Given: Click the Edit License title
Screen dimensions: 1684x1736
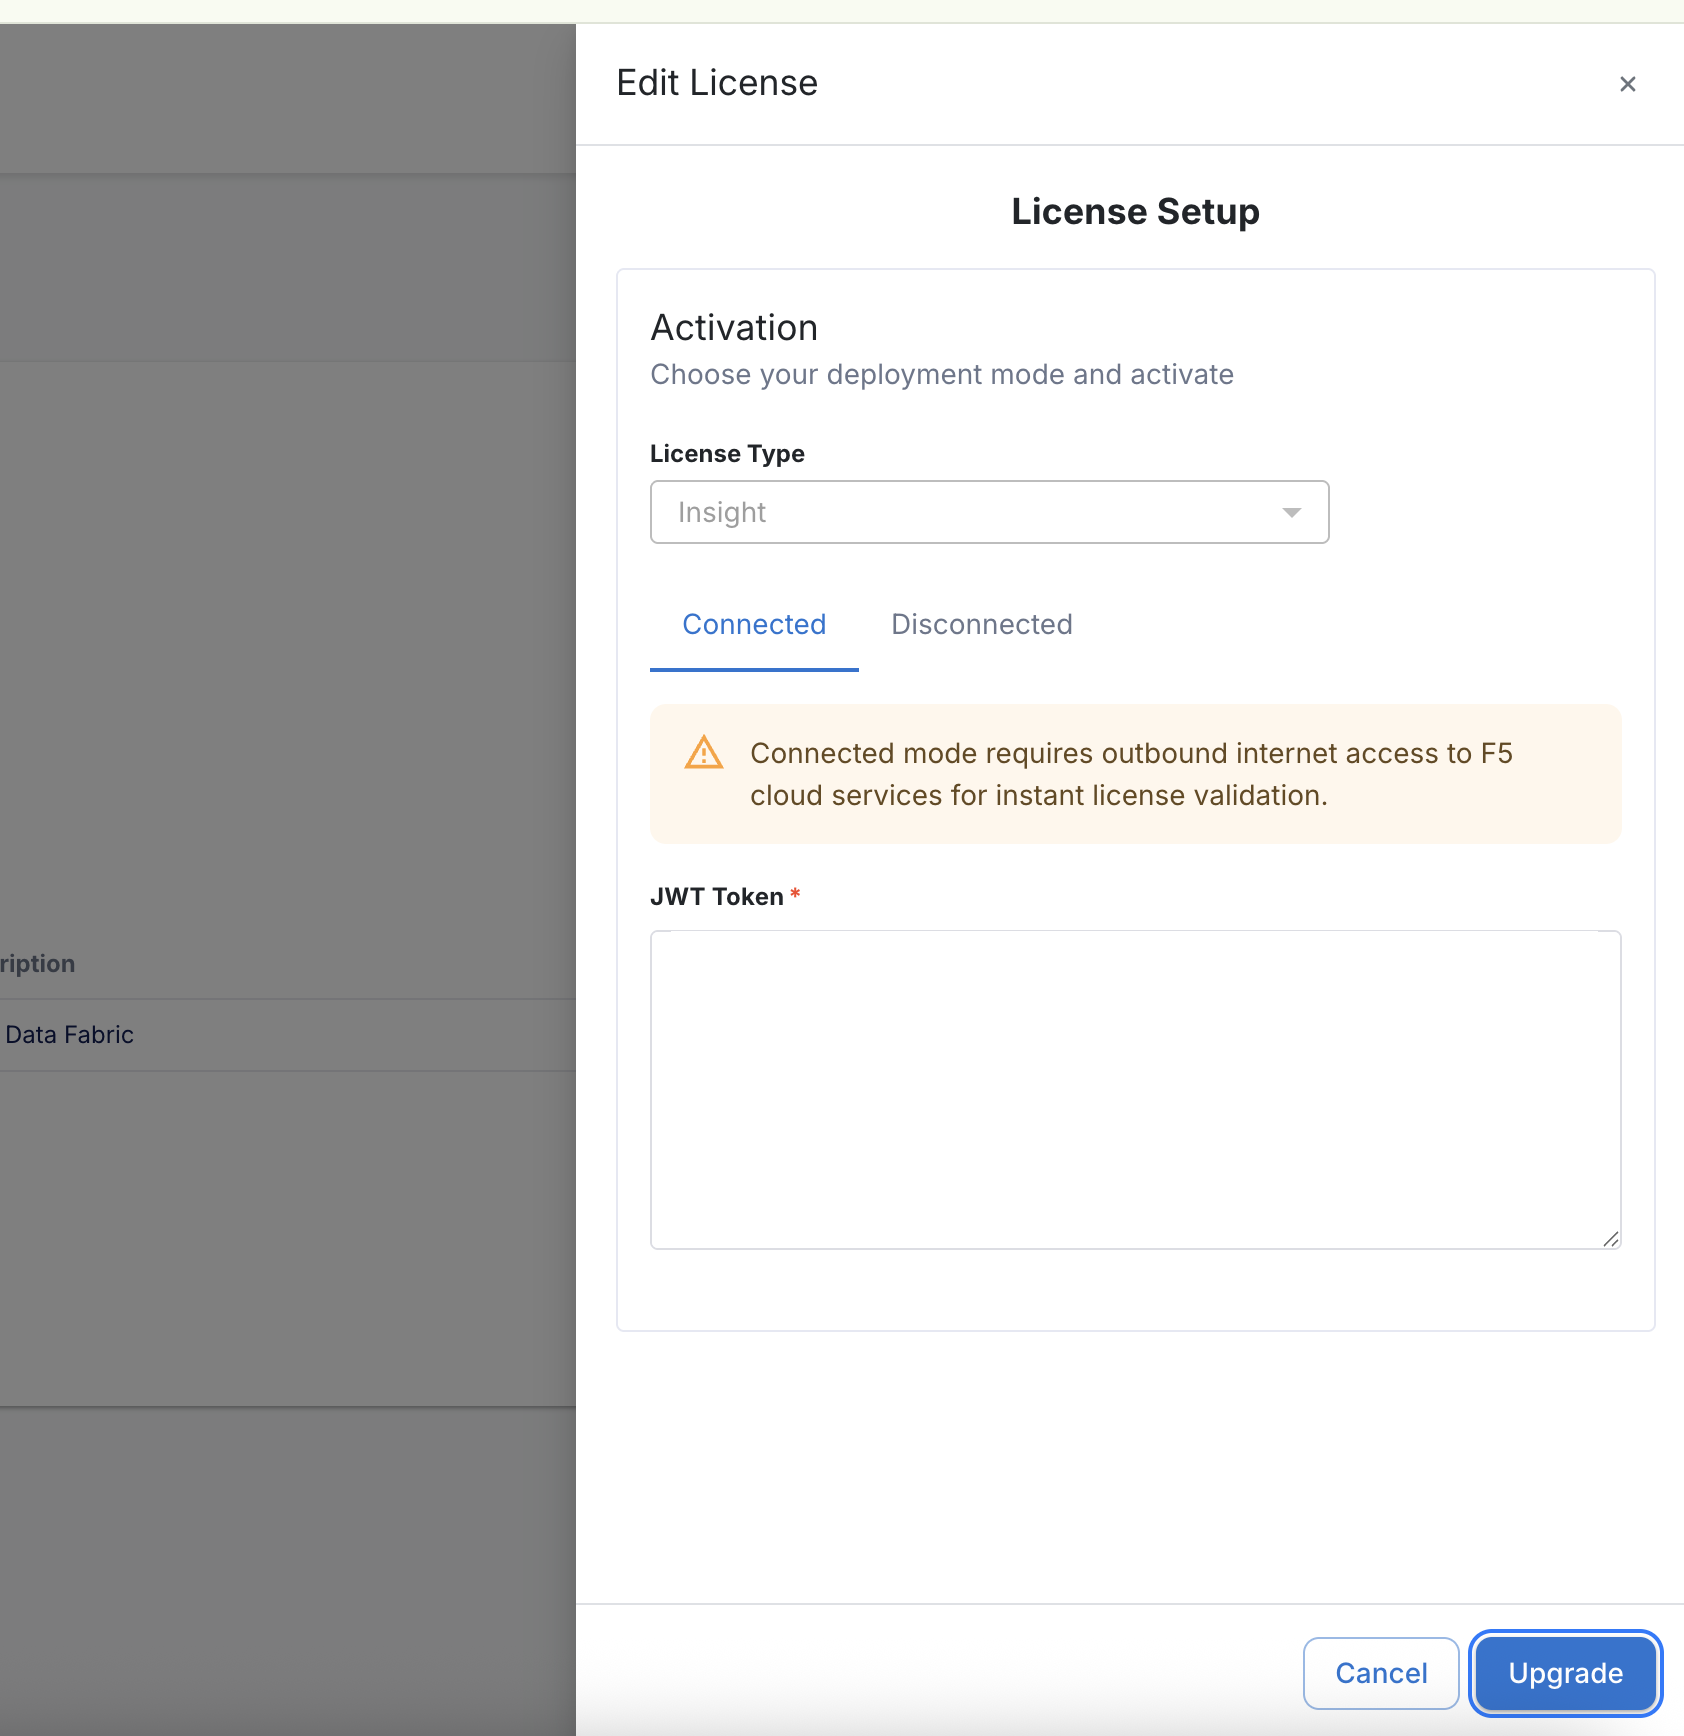Looking at the screenshot, I should coord(717,83).
